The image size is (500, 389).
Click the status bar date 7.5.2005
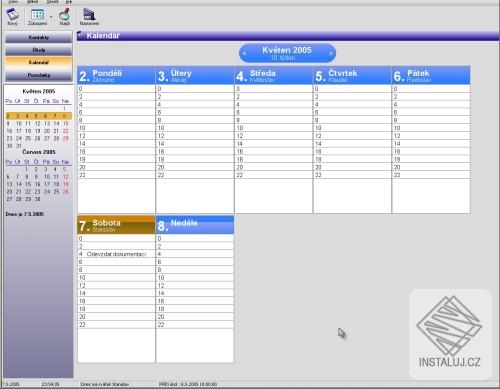click(11, 384)
